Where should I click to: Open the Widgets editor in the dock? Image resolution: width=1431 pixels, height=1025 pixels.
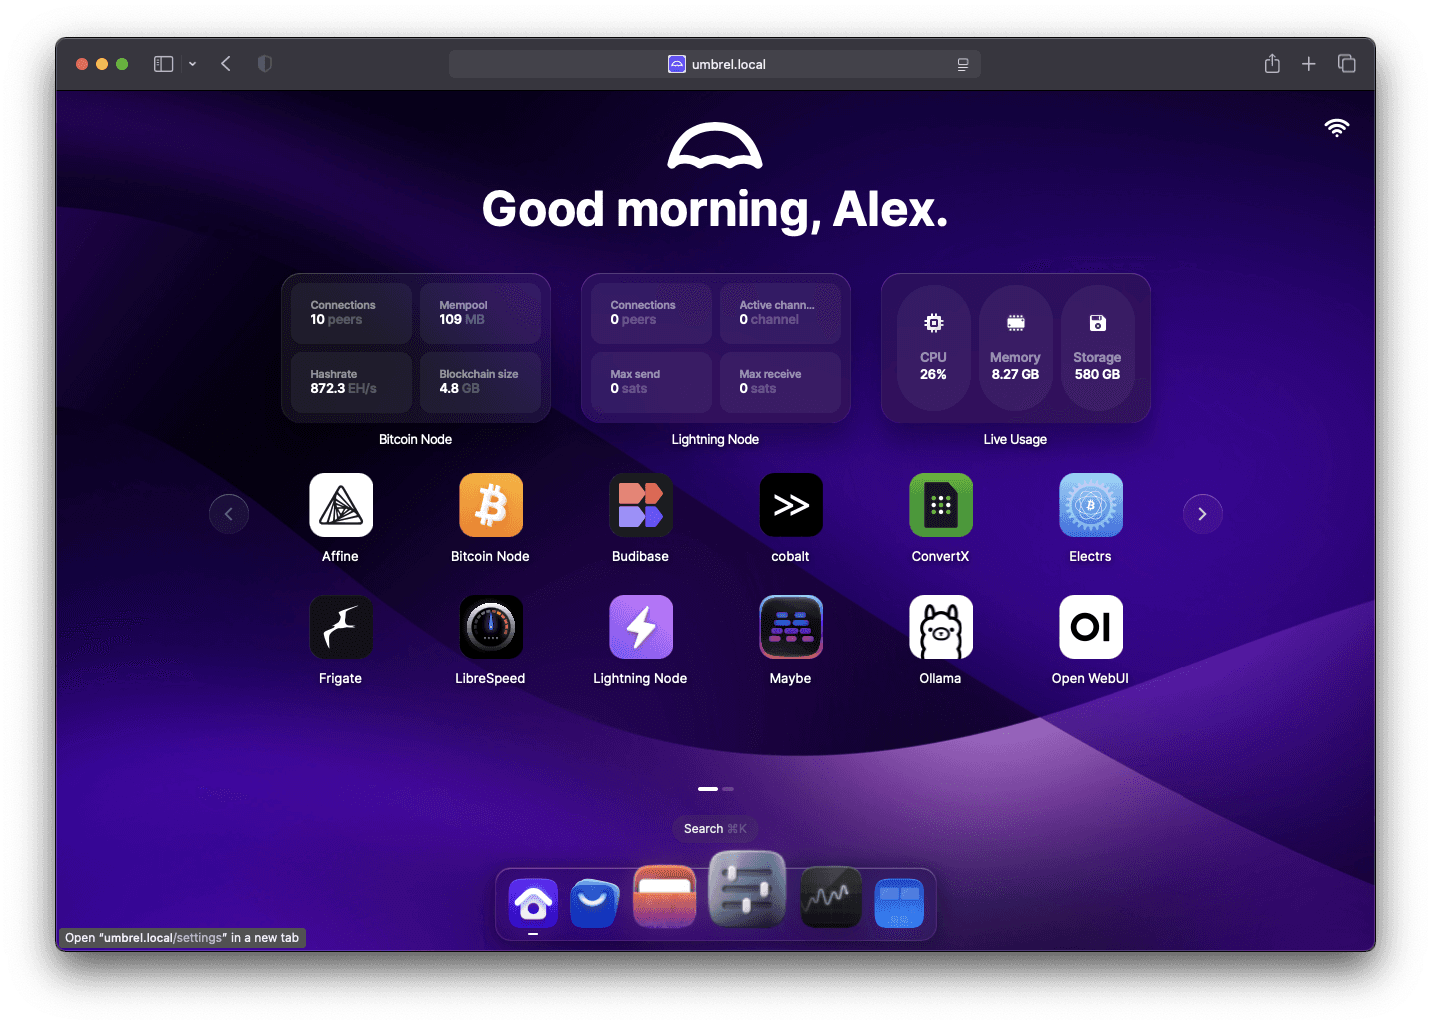pos(899,903)
